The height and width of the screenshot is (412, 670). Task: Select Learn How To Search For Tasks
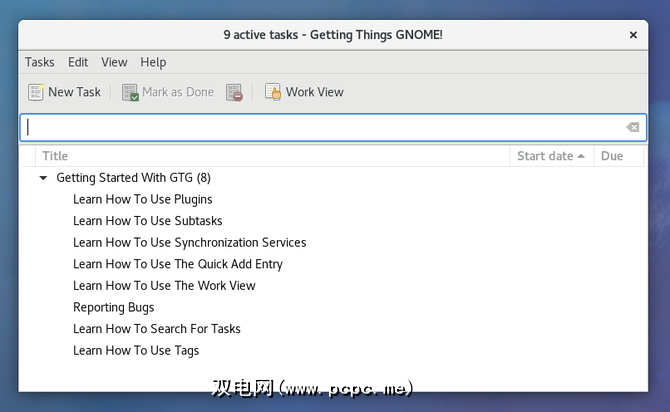tap(157, 329)
